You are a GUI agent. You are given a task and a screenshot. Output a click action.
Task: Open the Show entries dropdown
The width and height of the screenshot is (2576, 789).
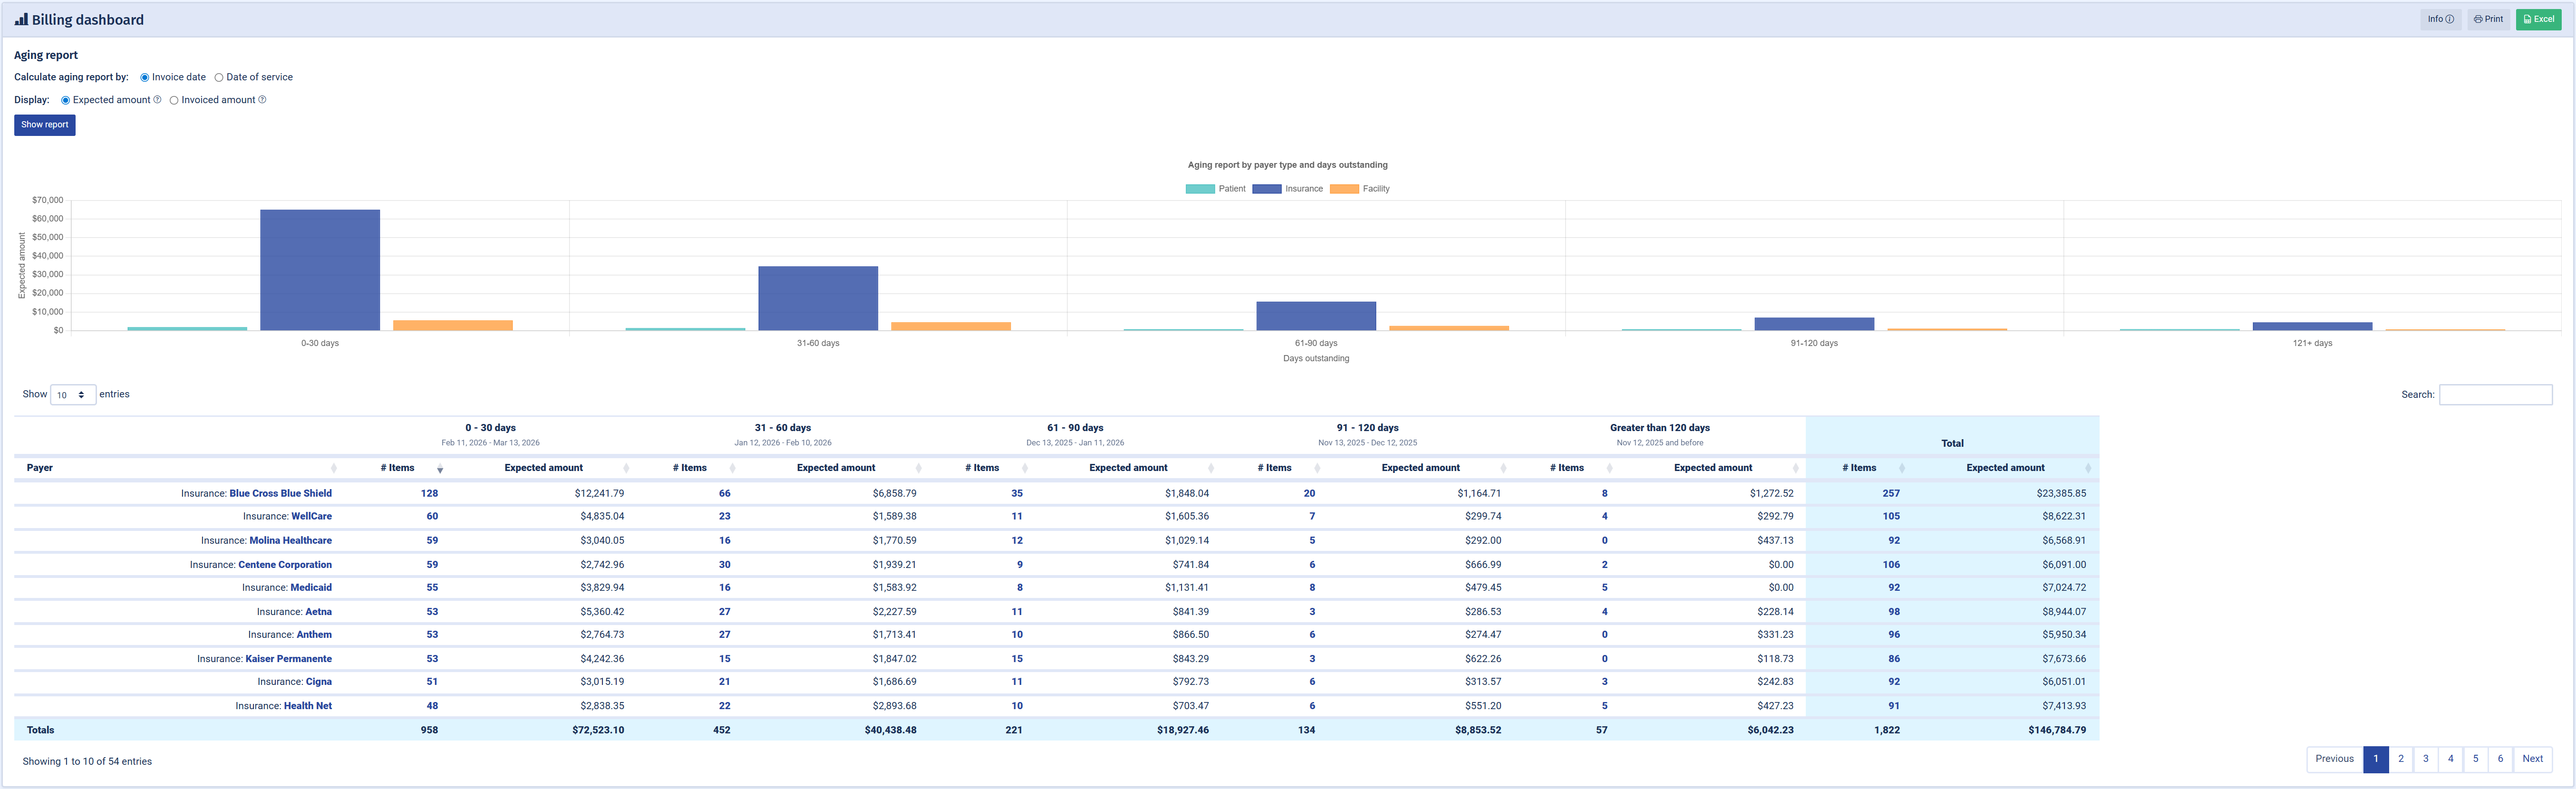[x=73, y=395]
